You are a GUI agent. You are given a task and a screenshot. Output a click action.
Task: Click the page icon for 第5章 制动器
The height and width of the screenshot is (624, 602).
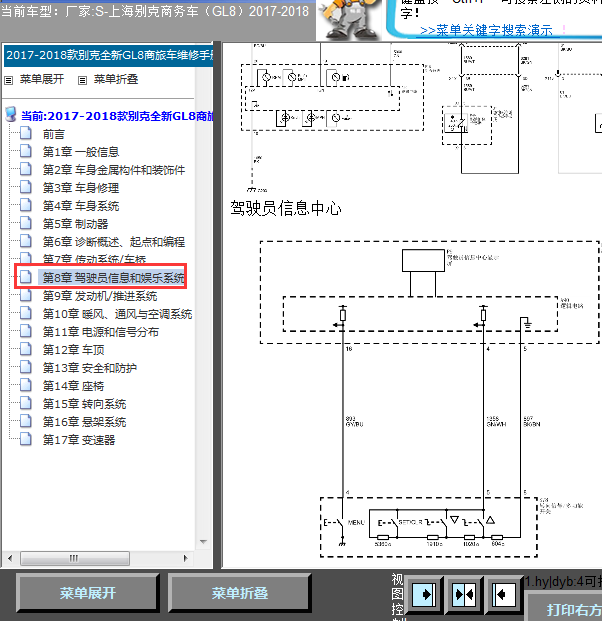(x=26, y=223)
